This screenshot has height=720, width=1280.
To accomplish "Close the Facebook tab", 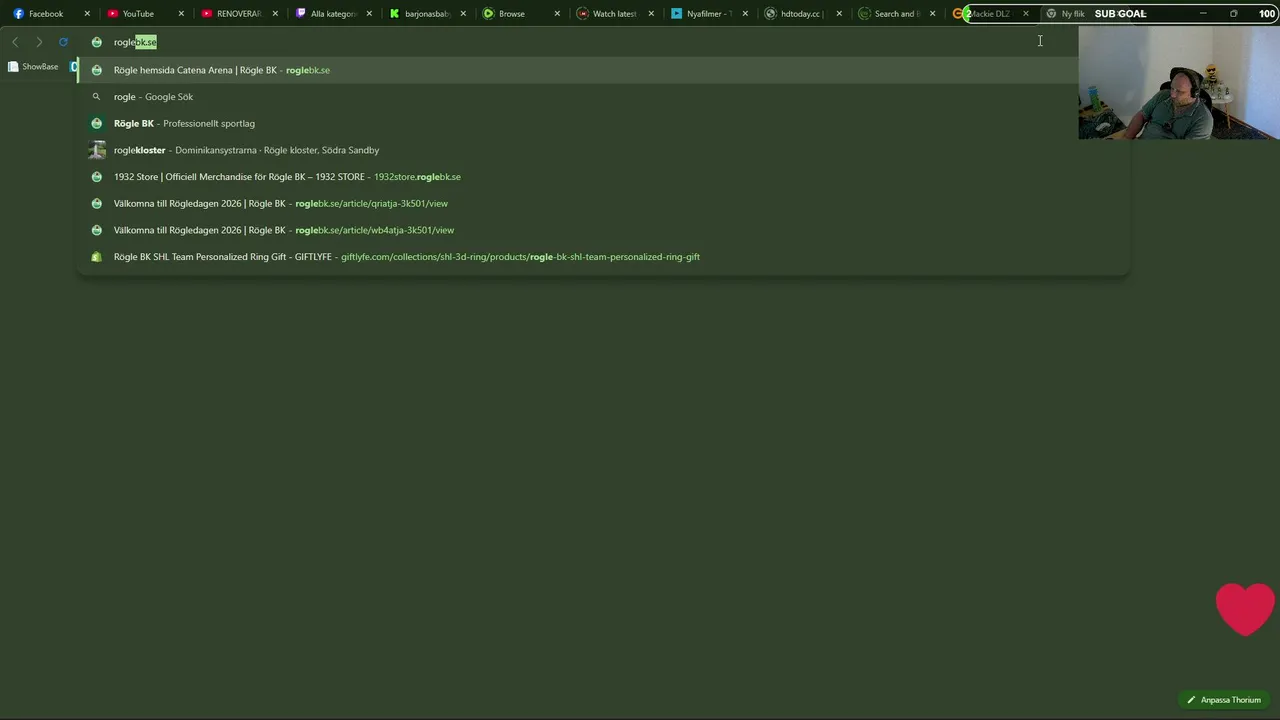I will point(87,14).
